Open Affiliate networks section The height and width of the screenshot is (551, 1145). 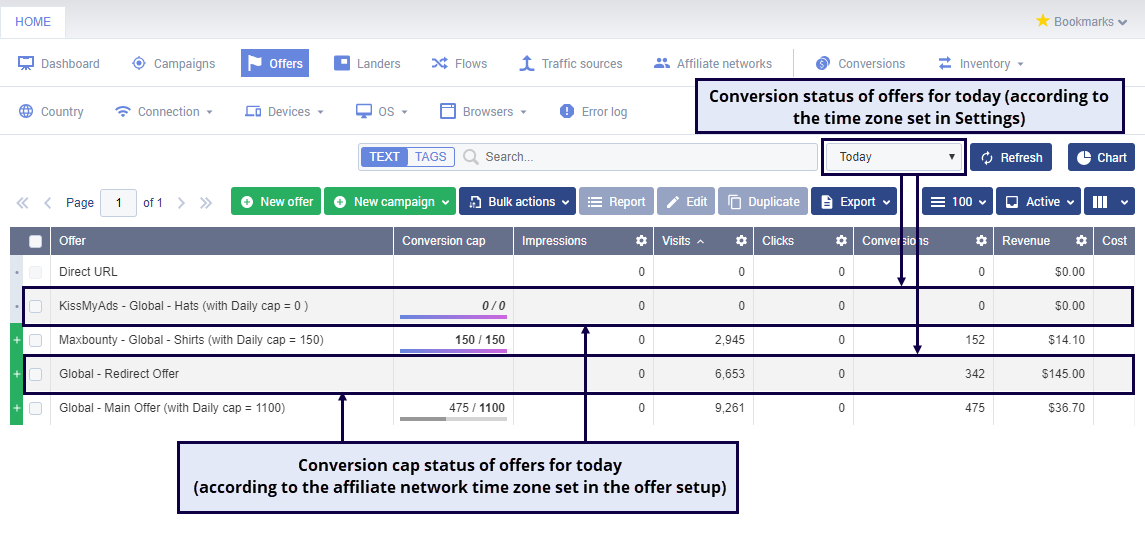[713, 63]
